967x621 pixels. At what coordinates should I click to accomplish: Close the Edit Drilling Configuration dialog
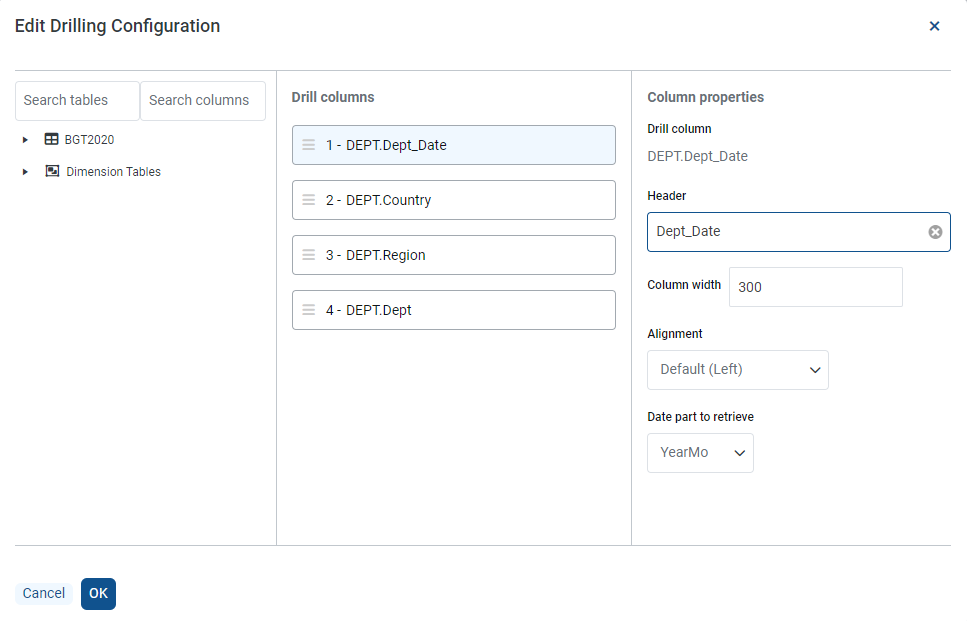point(934,26)
